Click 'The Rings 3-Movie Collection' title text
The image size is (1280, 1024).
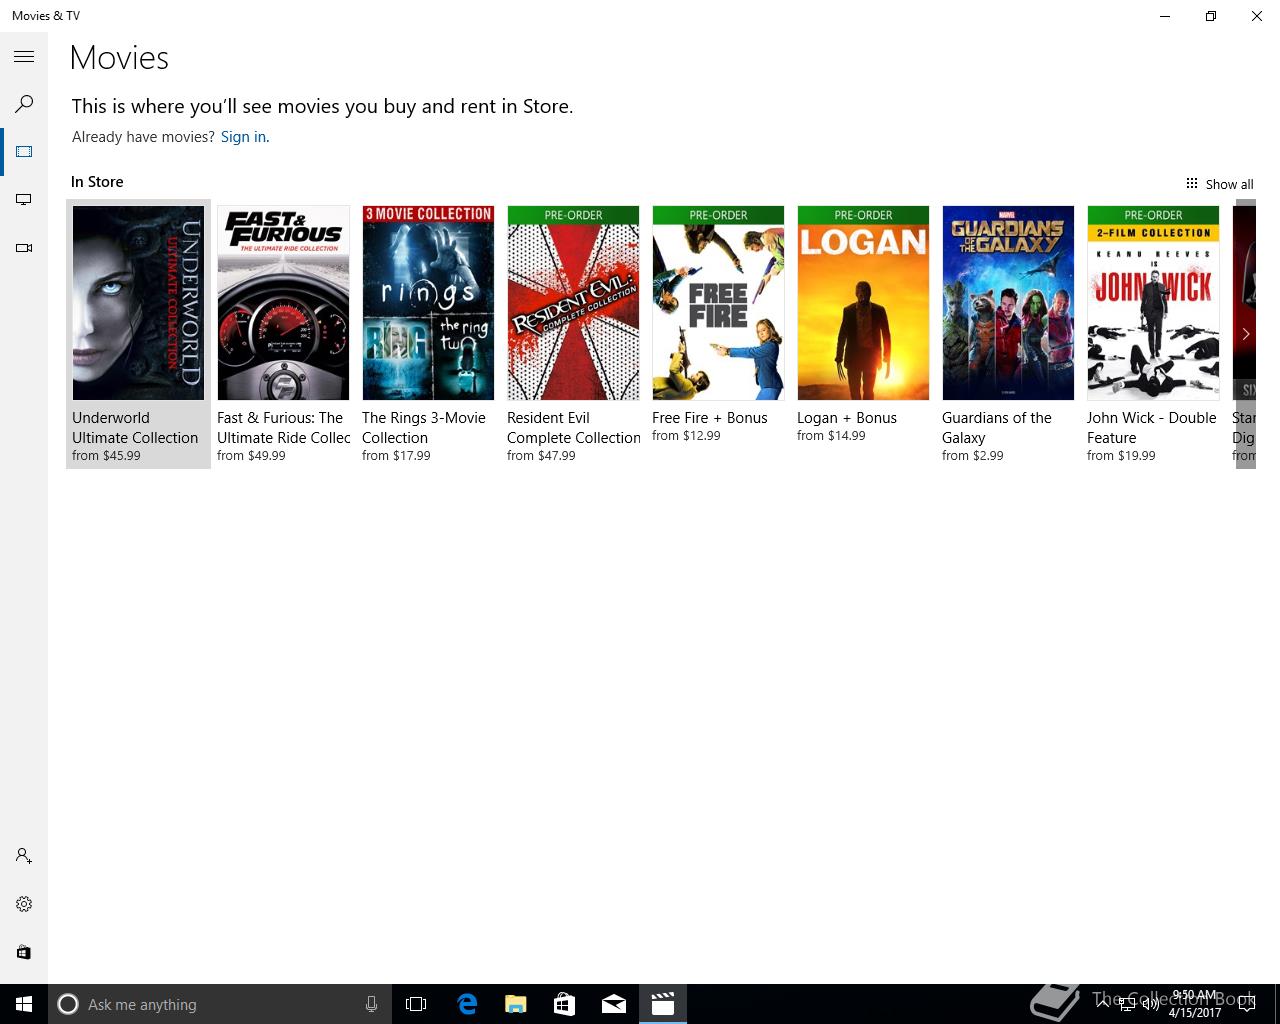pyautogui.click(x=424, y=428)
